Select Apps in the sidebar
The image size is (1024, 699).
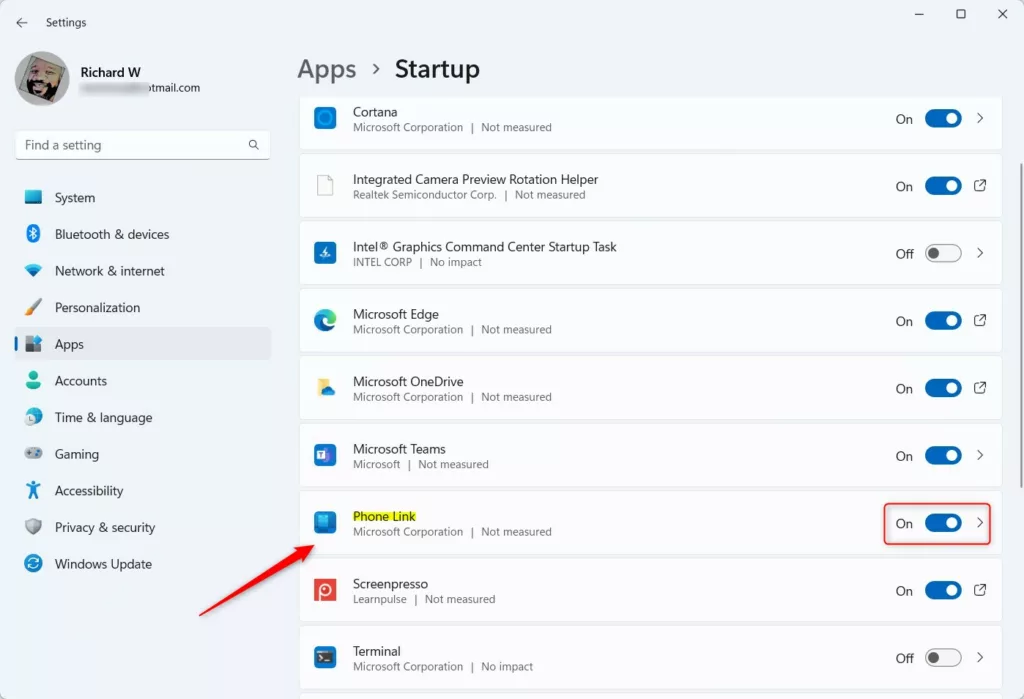pos(142,344)
